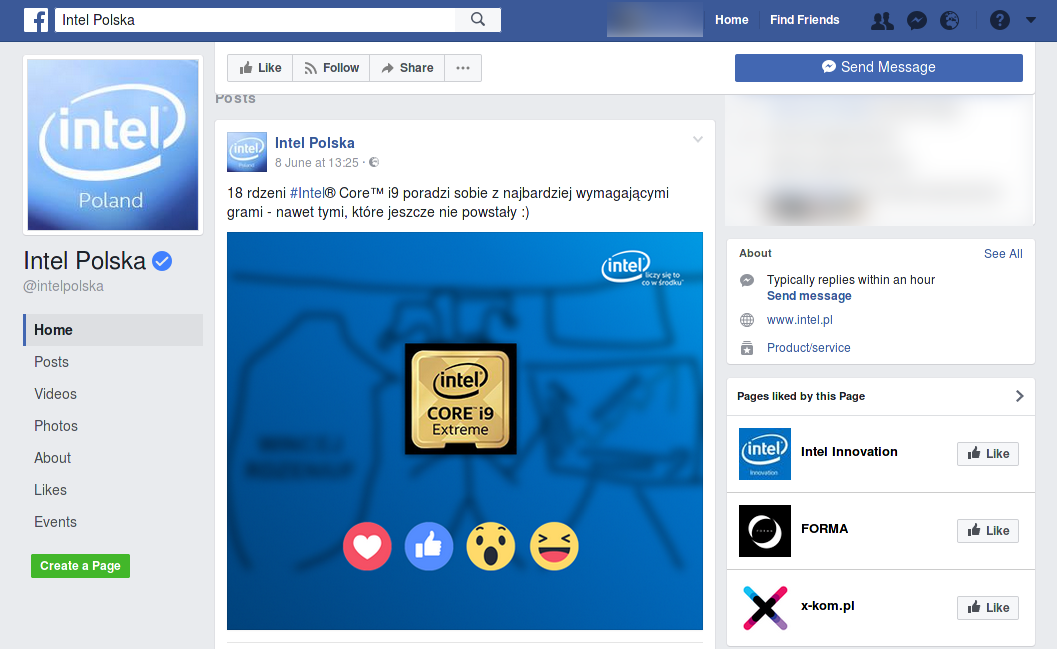This screenshot has height=649, width=1057.
Task: Click the heart Love reaction
Action: pos(367,546)
